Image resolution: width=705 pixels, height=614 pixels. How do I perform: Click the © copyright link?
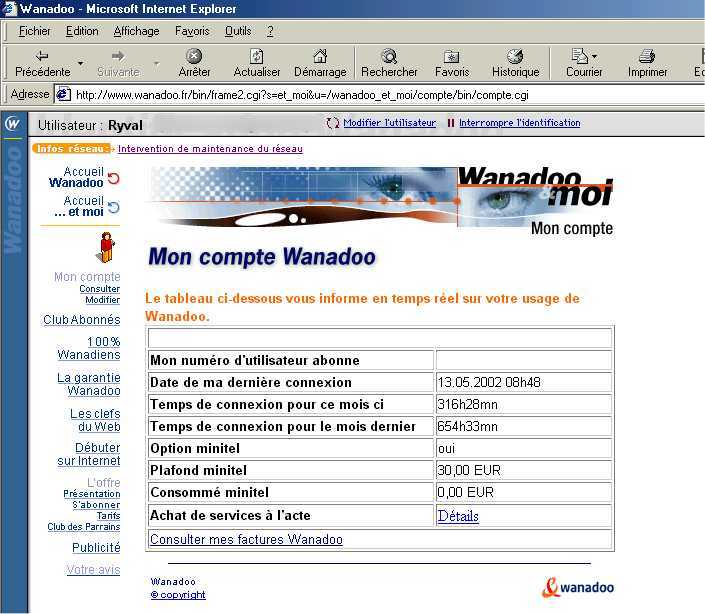178,594
